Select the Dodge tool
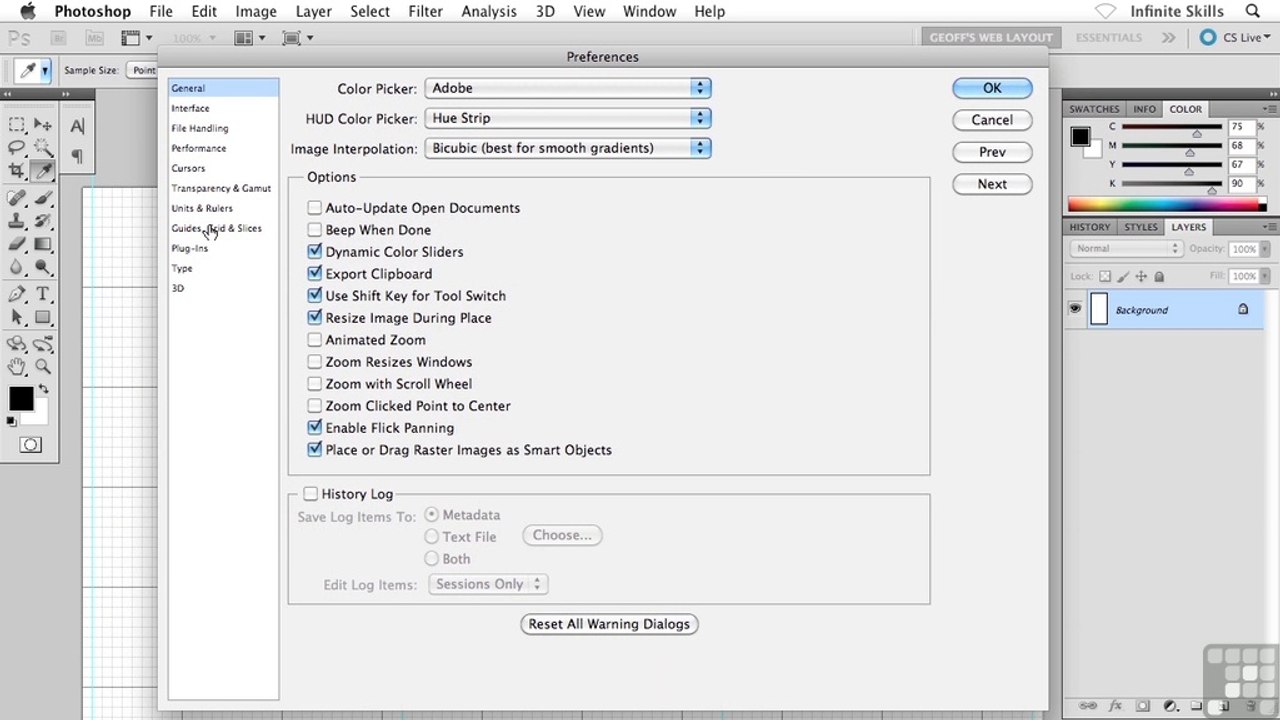1280x720 pixels. coord(43,267)
